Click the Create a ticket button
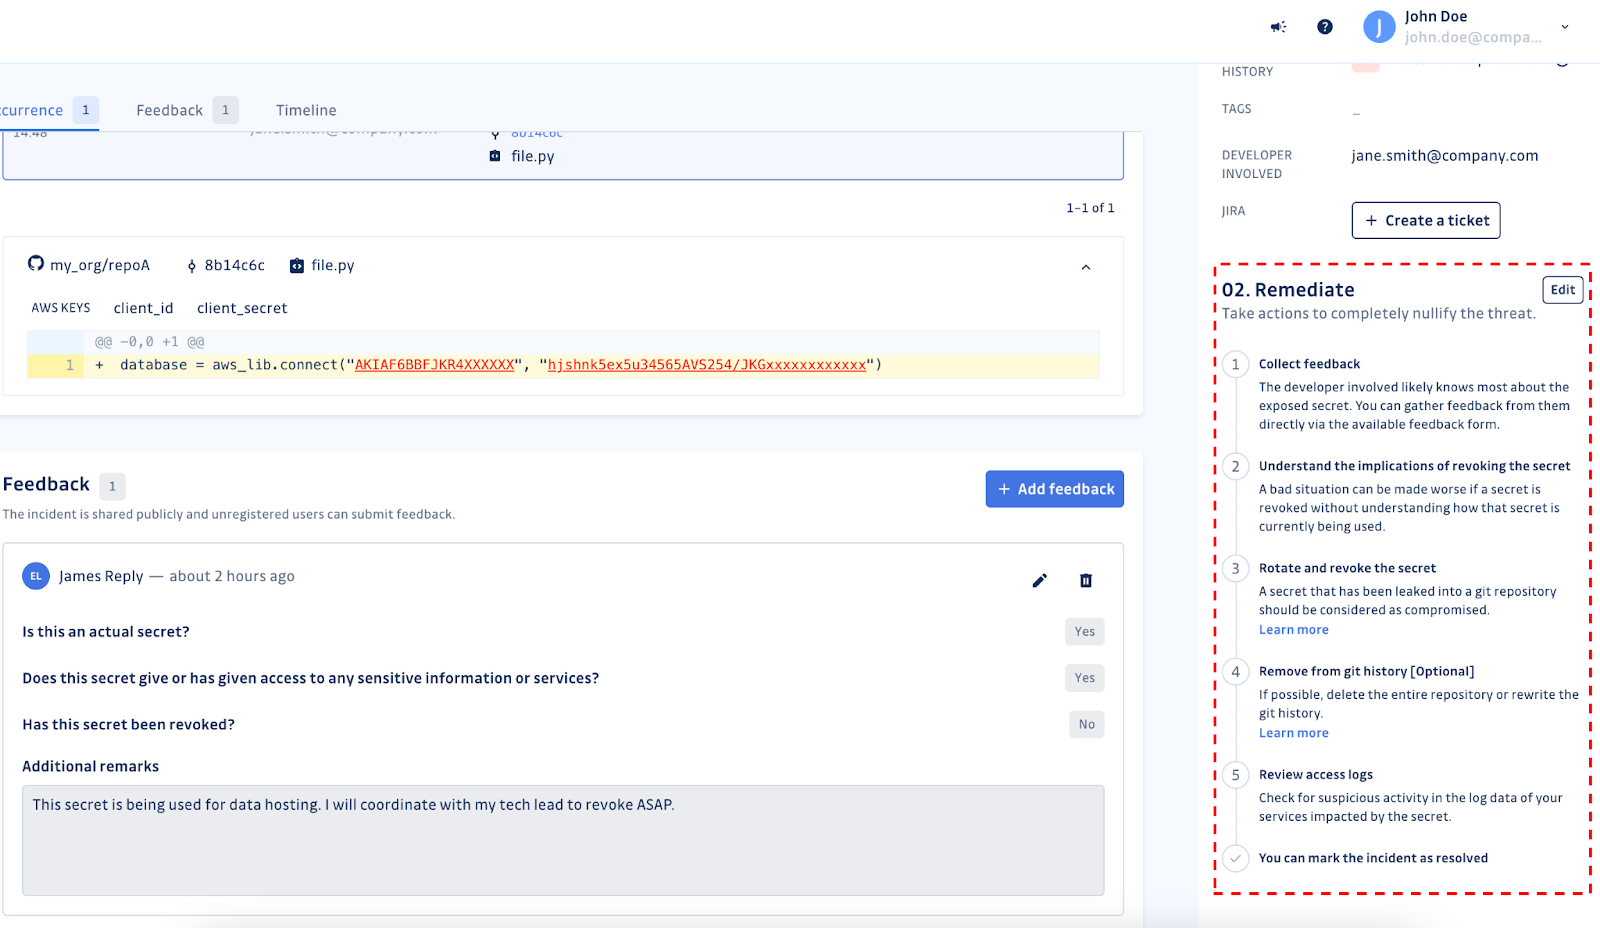Viewport: 1600px width, 928px height. [x=1425, y=220]
